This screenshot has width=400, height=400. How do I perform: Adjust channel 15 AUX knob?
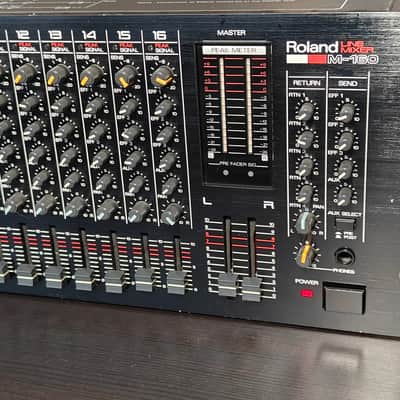(x=136, y=184)
